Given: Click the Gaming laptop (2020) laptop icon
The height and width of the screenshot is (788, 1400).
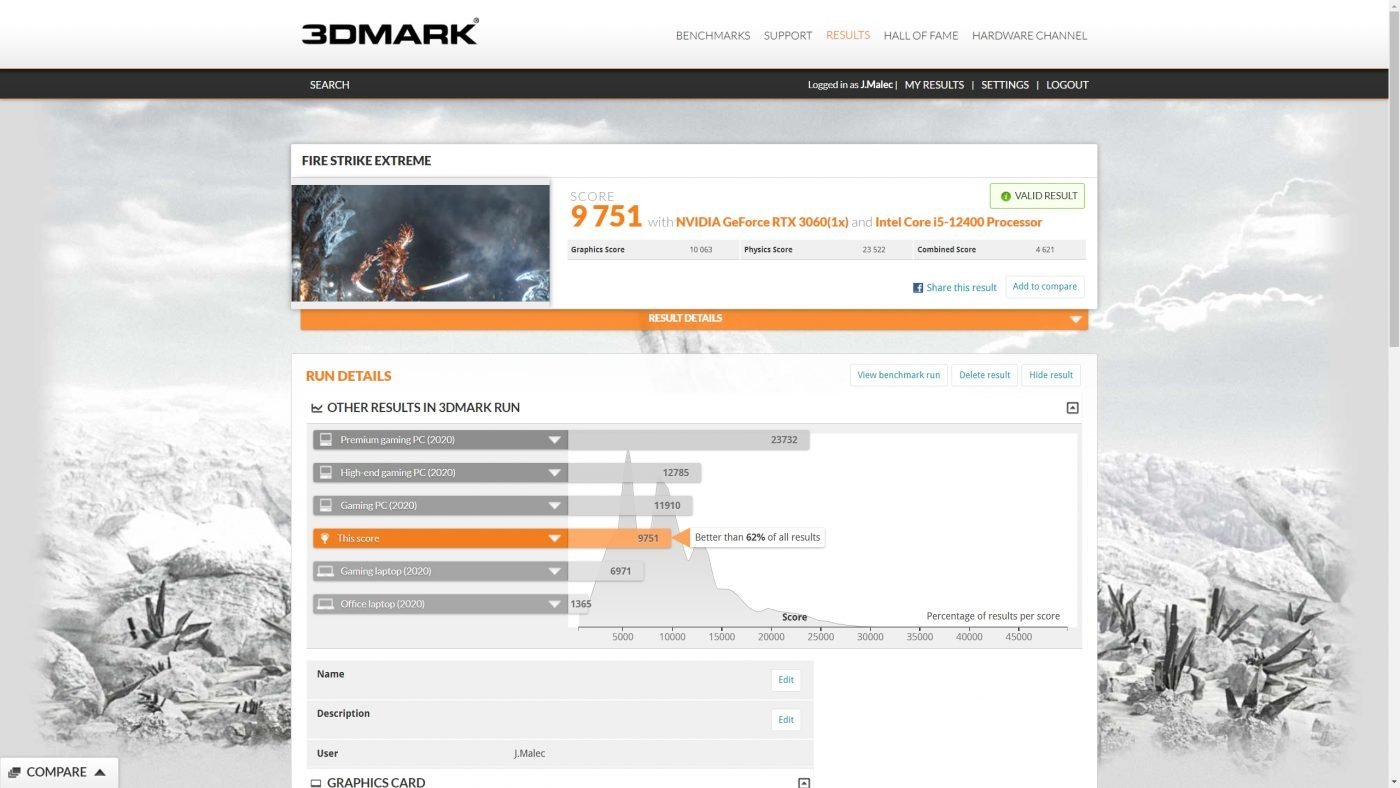Looking at the screenshot, I should (x=325, y=572).
